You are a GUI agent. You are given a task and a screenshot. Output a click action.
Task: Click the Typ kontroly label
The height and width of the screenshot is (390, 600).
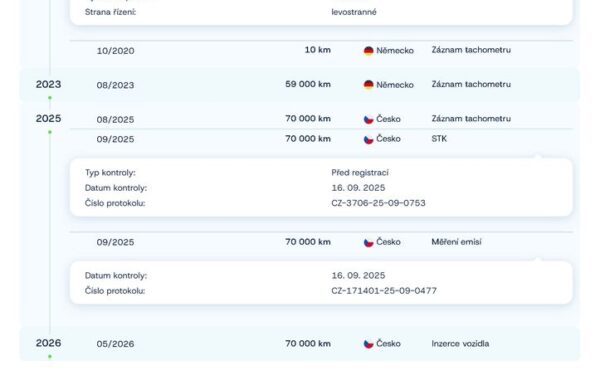[110, 173]
